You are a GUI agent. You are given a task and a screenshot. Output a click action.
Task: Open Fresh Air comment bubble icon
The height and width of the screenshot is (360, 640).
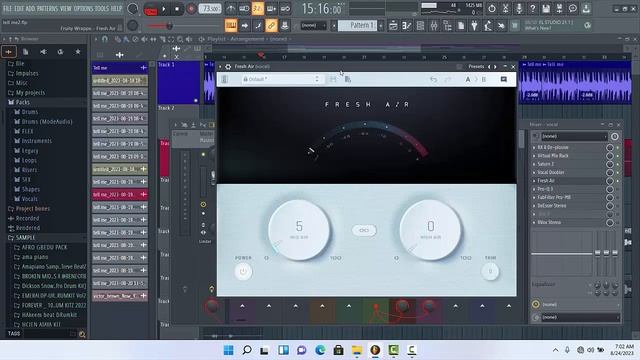click(504, 79)
